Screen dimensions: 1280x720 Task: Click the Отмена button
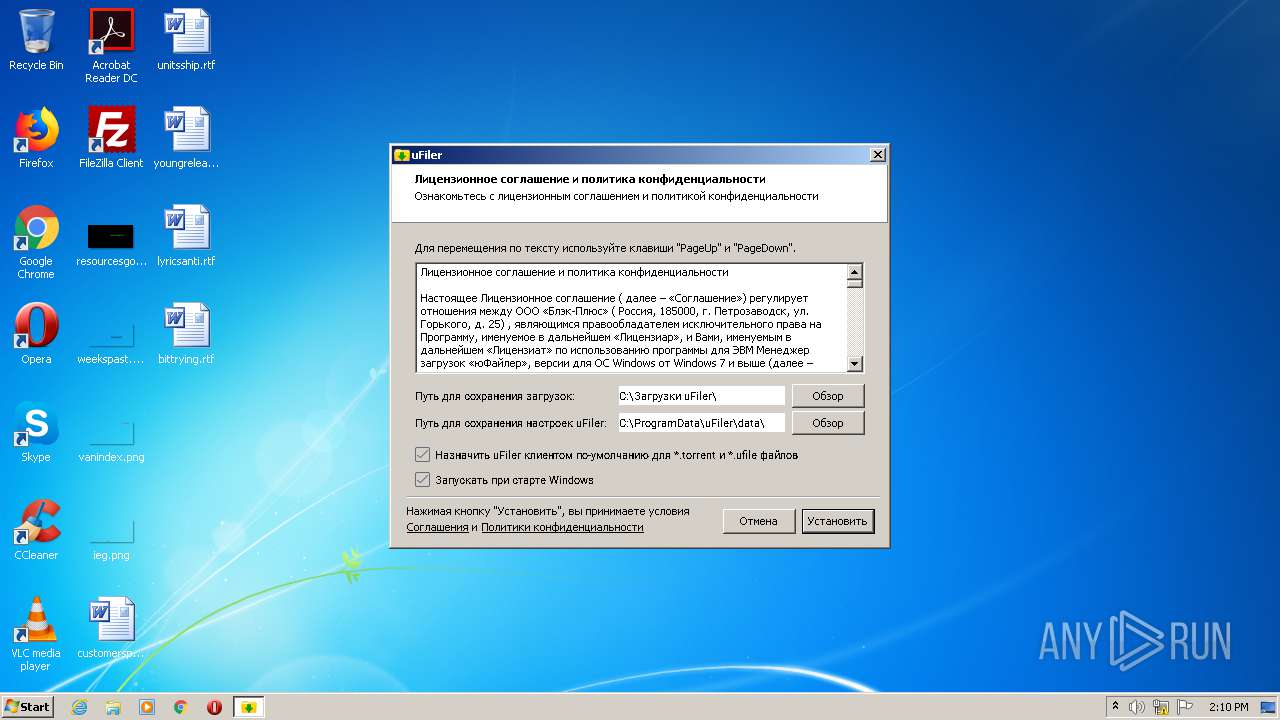[x=759, y=521]
